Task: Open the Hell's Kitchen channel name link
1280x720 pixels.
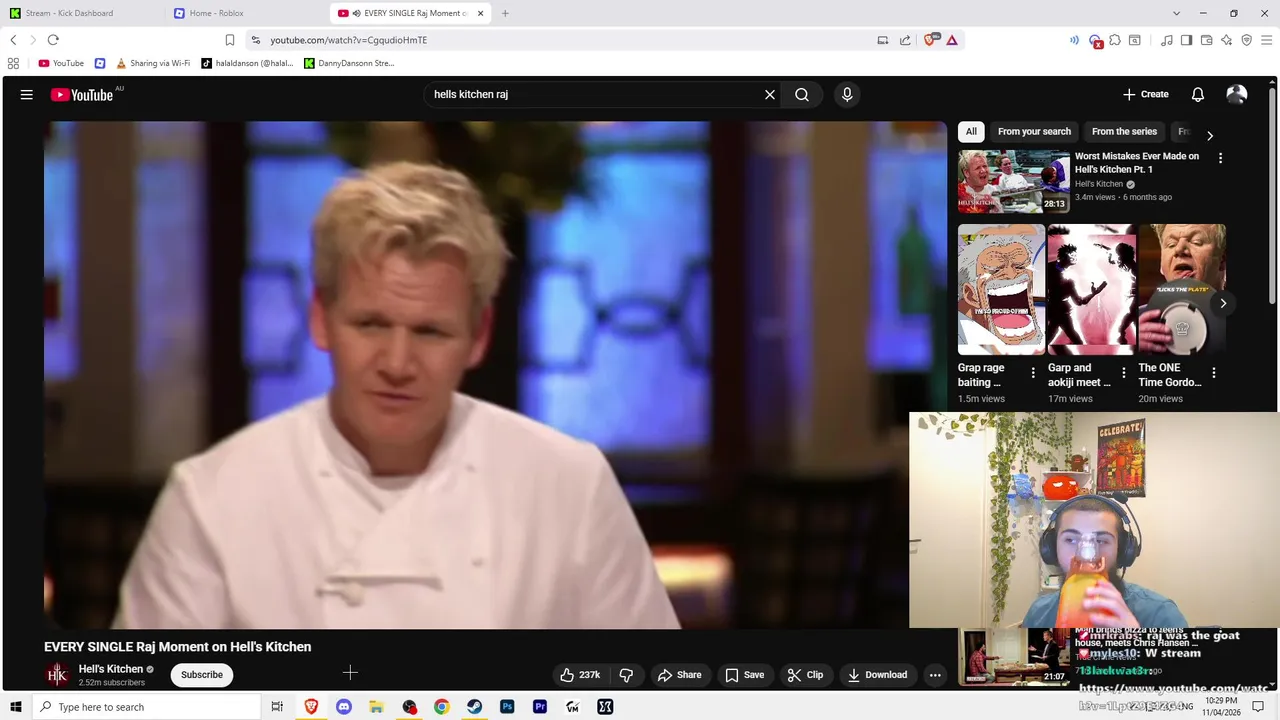Action: (x=111, y=669)
